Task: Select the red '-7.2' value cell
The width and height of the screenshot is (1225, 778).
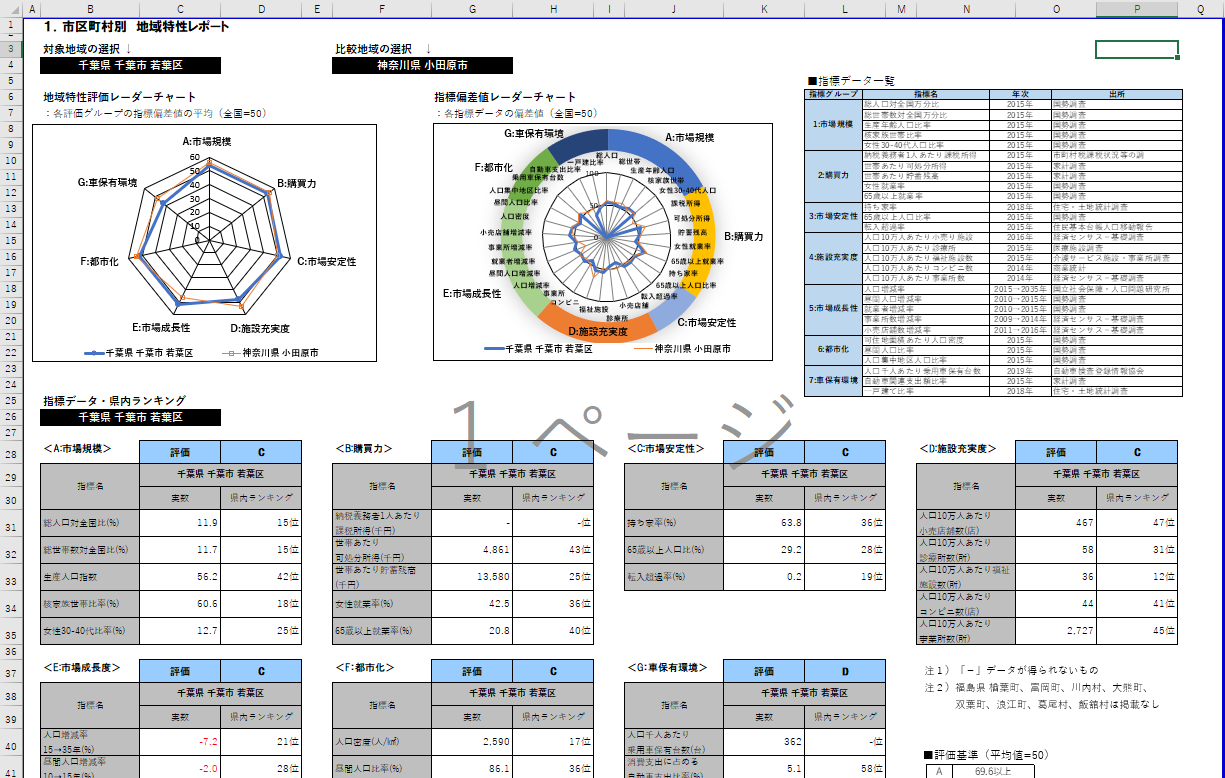Action: click(x=180, y=742)
